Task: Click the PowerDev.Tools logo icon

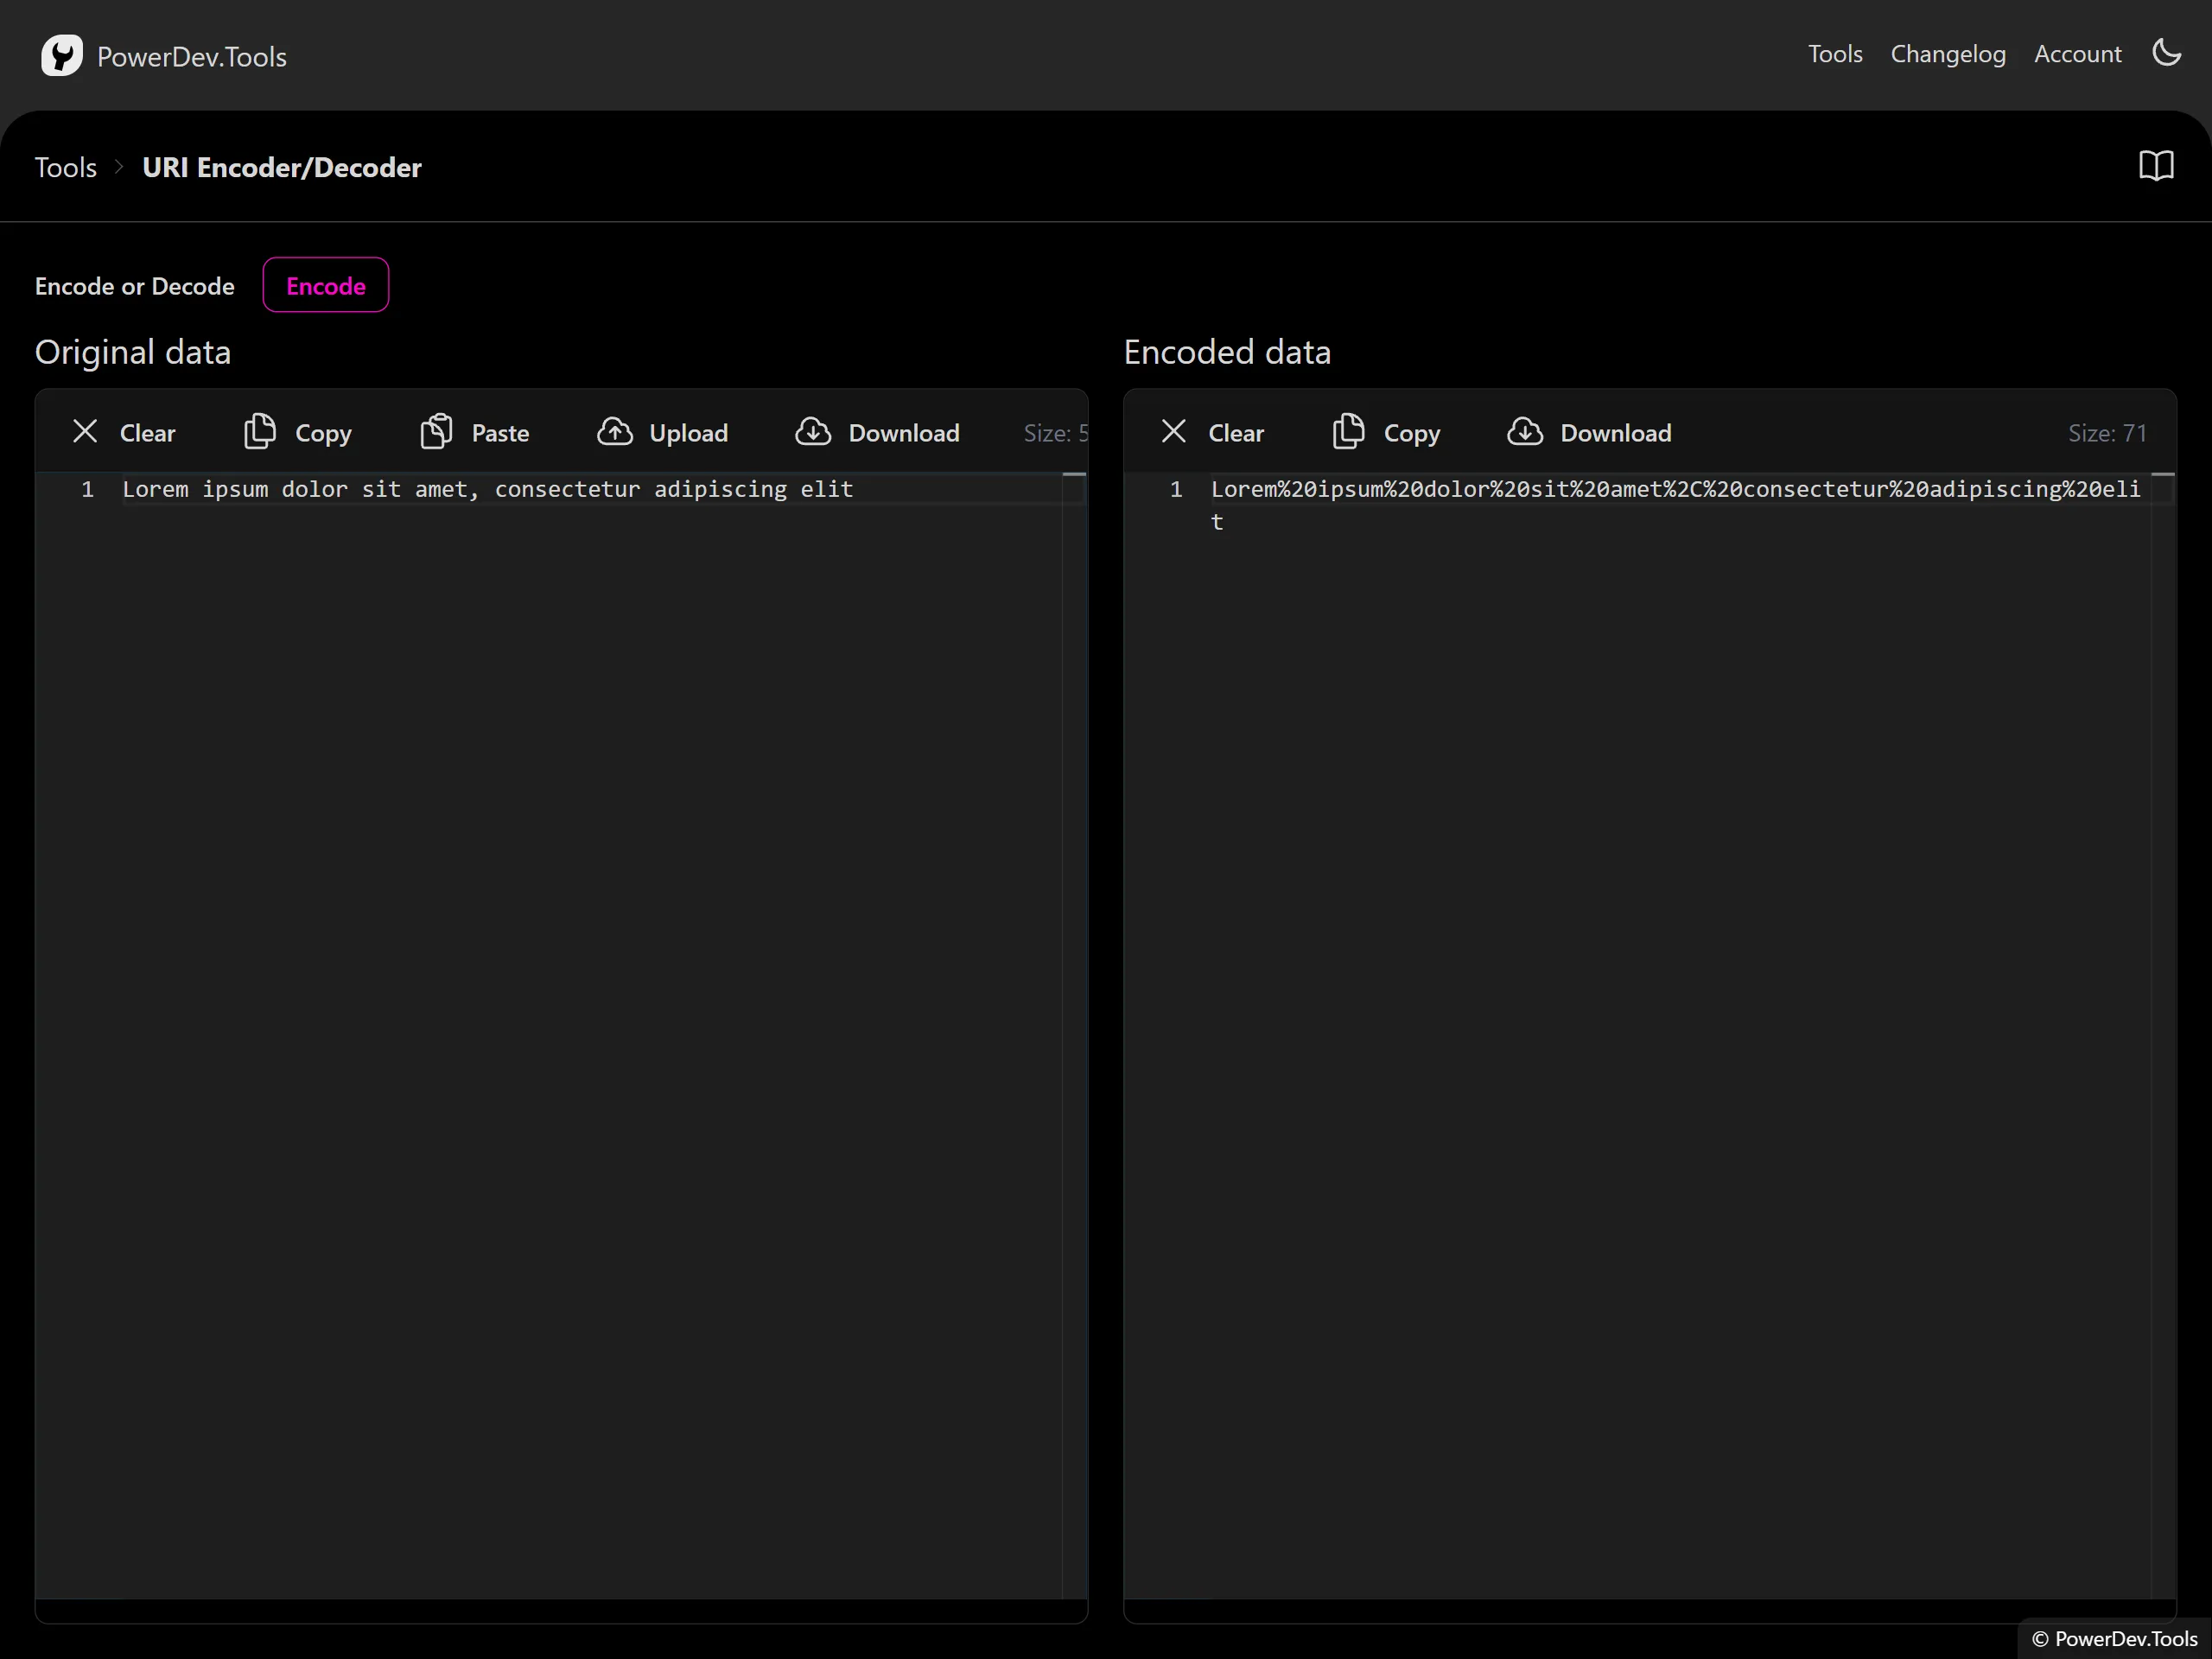Action: pyautogui.click(x=61, y=55)
